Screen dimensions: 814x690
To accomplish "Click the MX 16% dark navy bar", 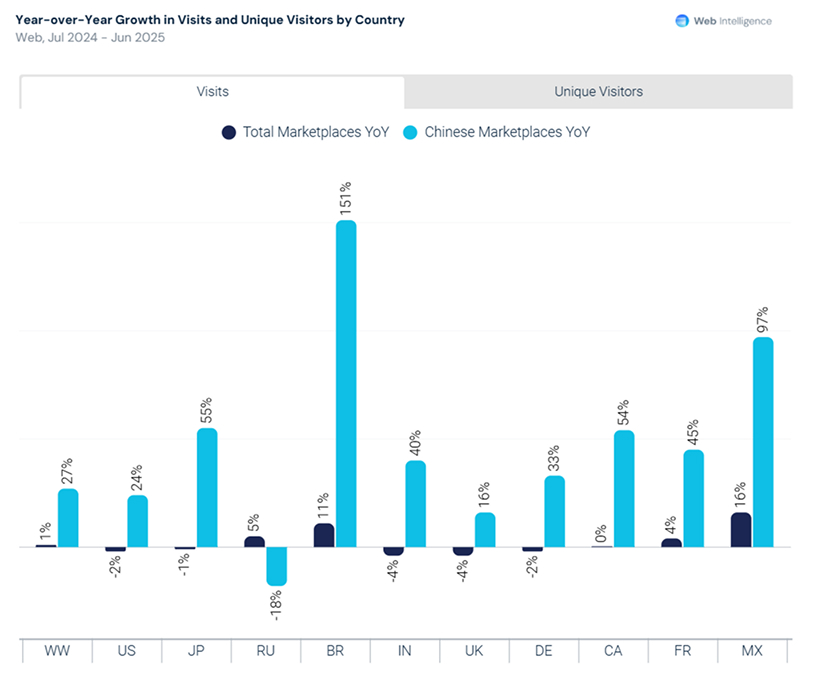I will (741, 530).
